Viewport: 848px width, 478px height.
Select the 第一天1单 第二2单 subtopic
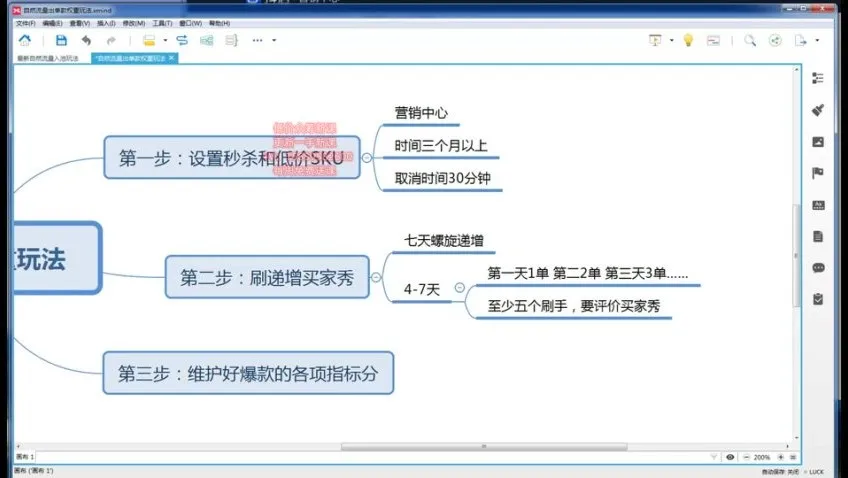588,273
